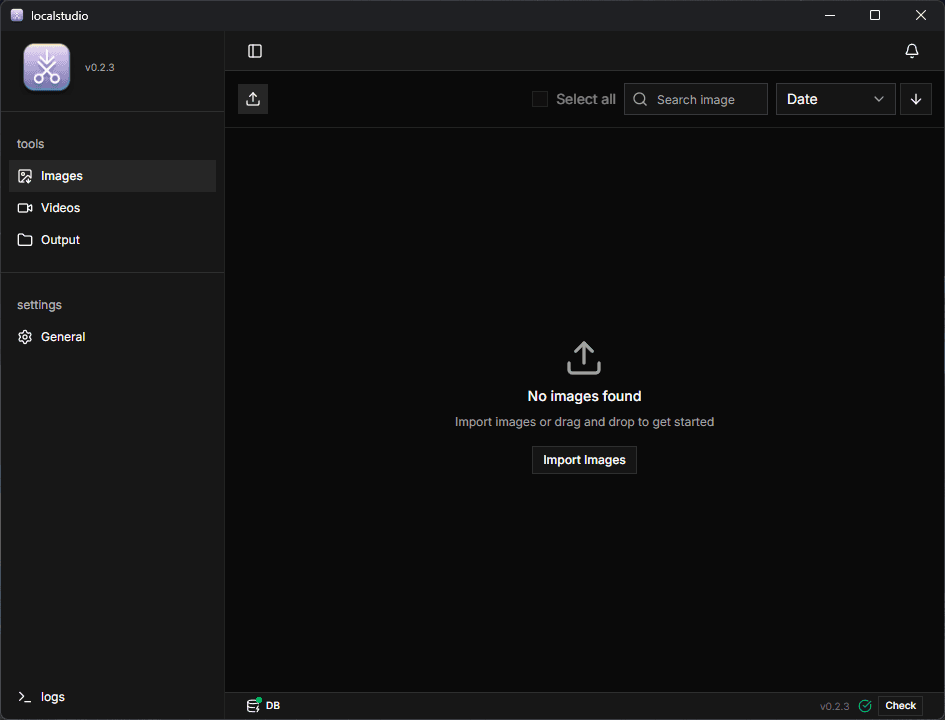This screenshot has height=720, width=945.
Task: Click the No images found heading
Action: [584, 396]
